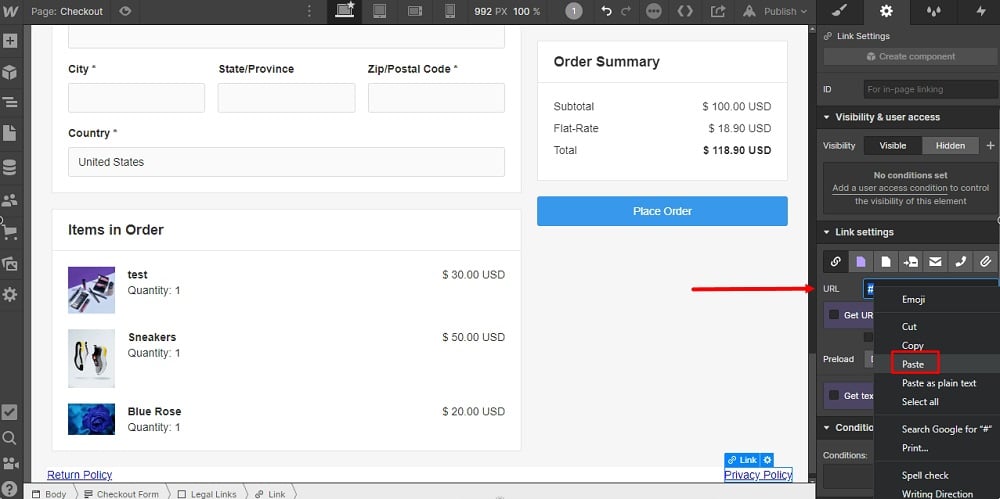Open the Components cube panel
Image resolution: width=1000 pixels, height=499 pixels.
[x=10, y=72]
